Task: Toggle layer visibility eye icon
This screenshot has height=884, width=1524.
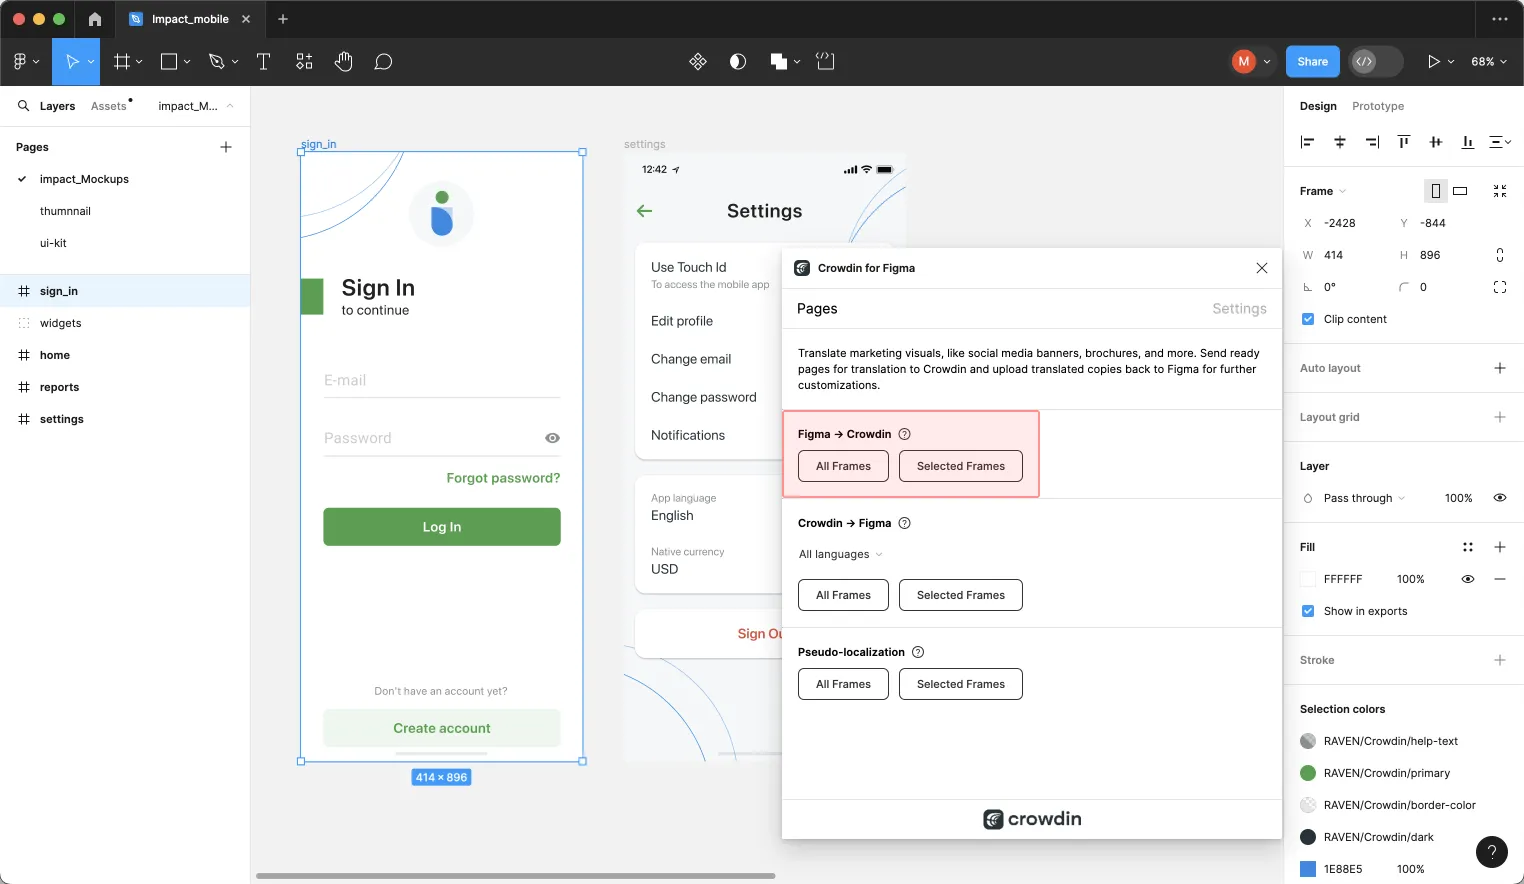Action: point(1500,498)
